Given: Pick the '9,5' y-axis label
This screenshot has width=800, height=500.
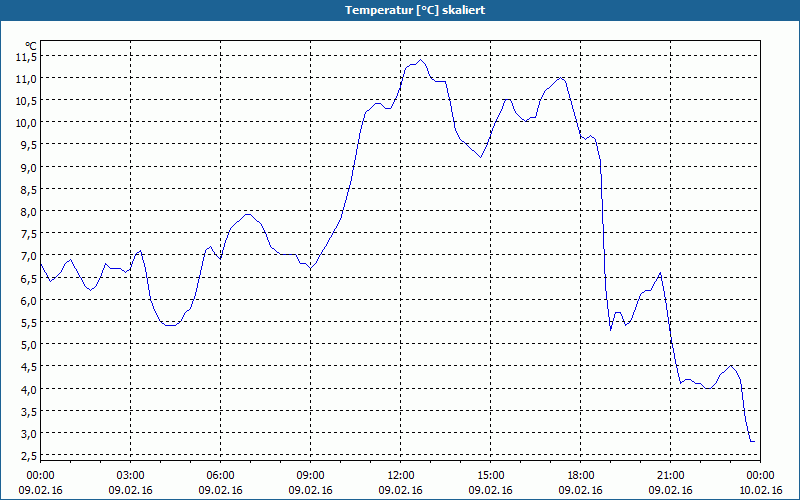Looking at the screenshot, I should pyautogui.click(x=28, y=145).
